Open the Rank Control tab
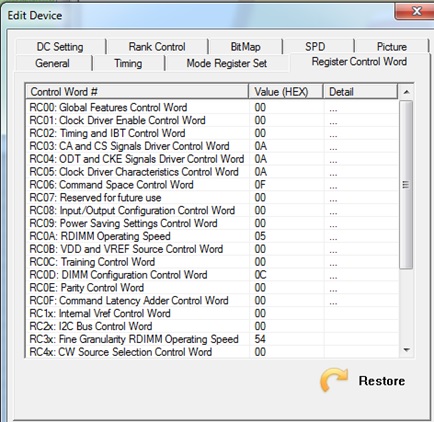 pyautogui.click(x=157, y=47)
